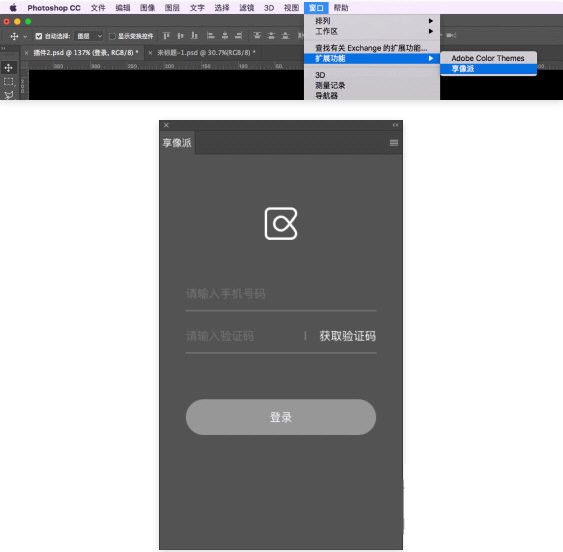Open the 享像派 panel flyout menu icon
The height and width of the screenshot is (552, 563).
(x=394, y=143)
